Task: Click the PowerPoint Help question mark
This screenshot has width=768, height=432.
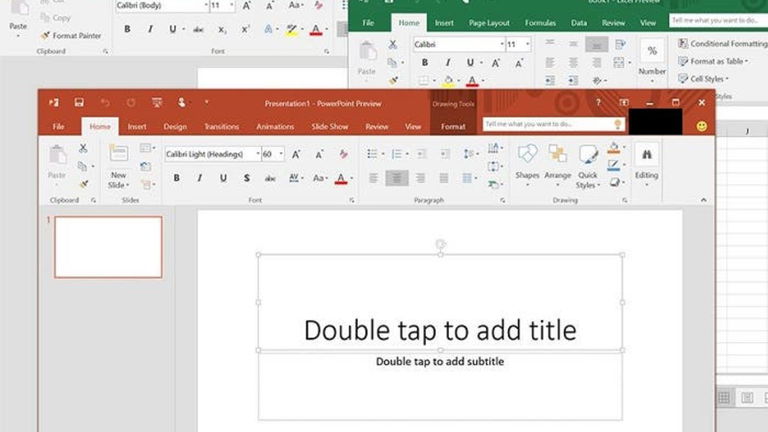Action: coord(598,102)
